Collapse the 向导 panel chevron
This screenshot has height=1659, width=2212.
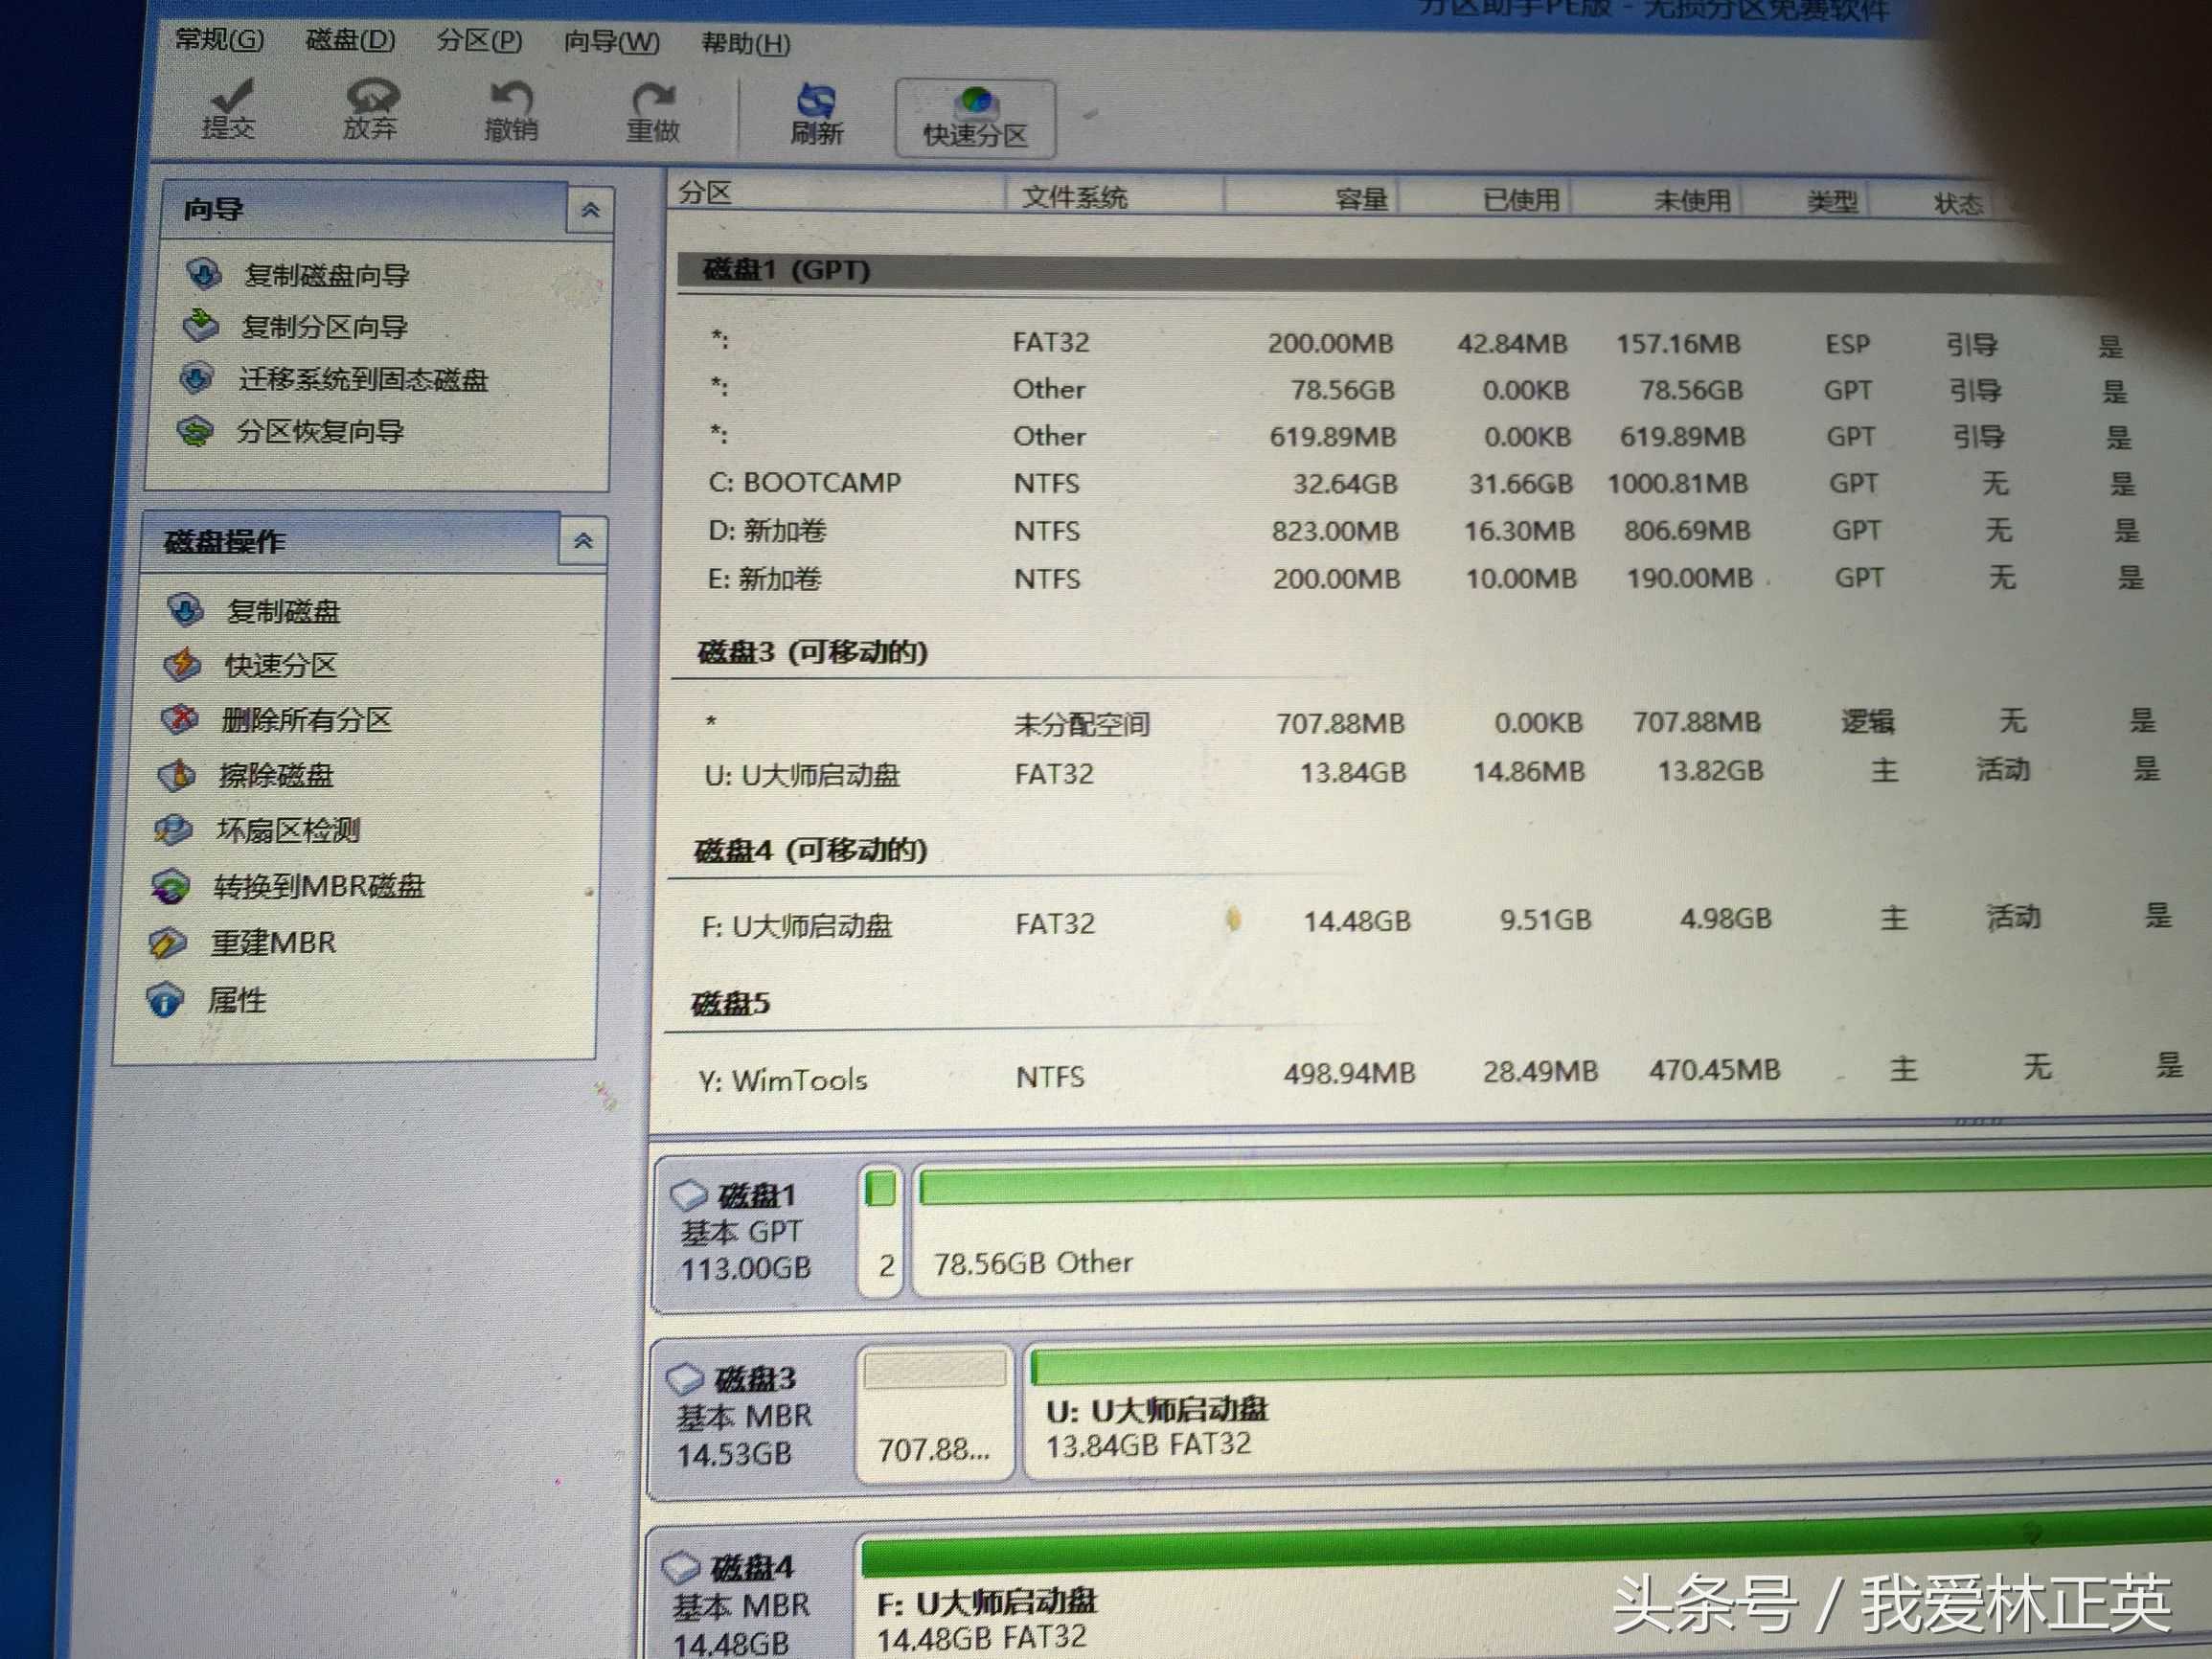point(590,210)
